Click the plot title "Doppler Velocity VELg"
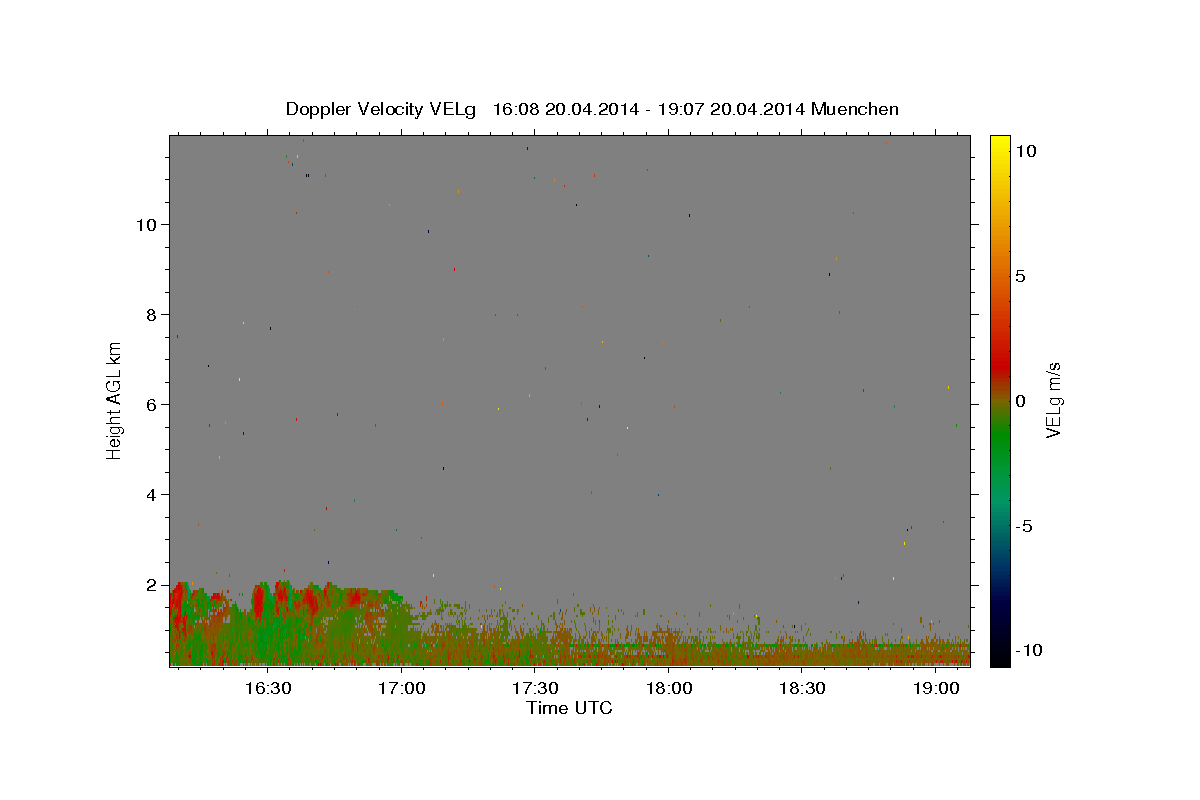The height and width of the screenshot is (800, 1200). [381, 109]
